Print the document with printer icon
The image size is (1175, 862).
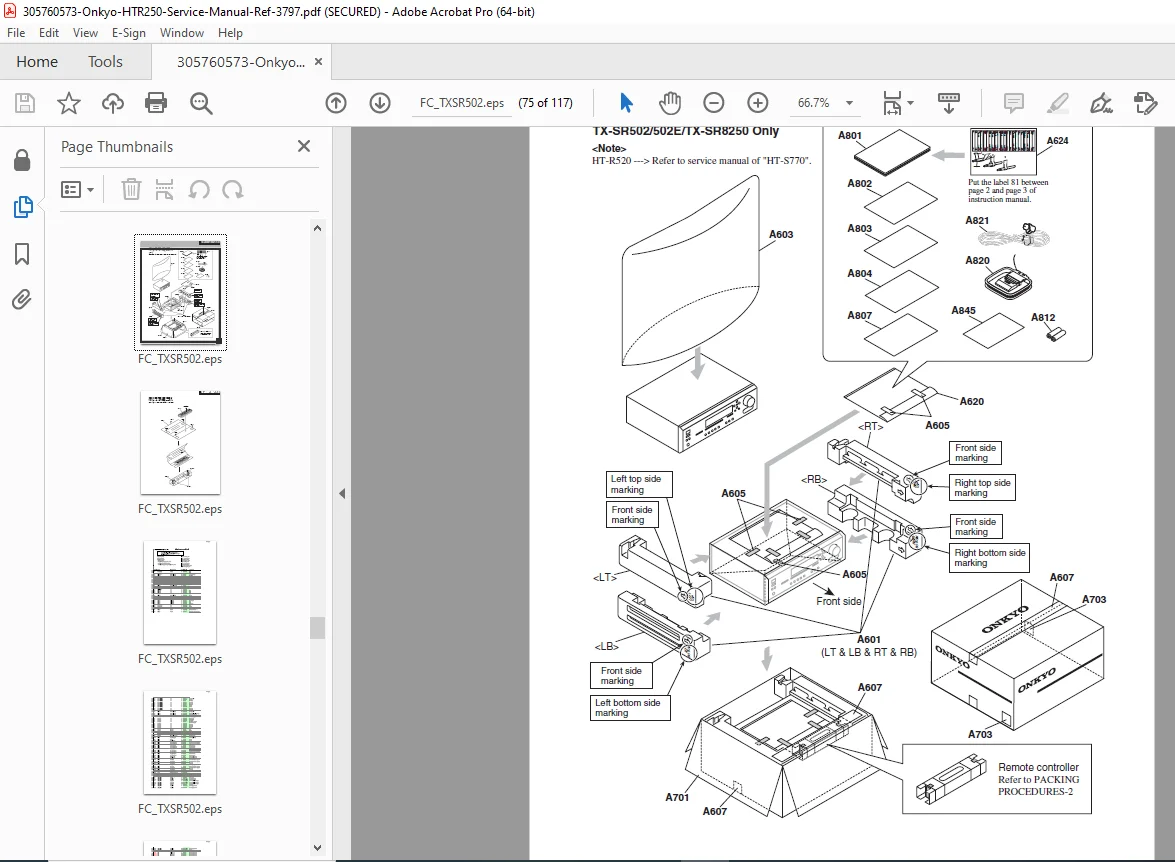pos(156,103)
